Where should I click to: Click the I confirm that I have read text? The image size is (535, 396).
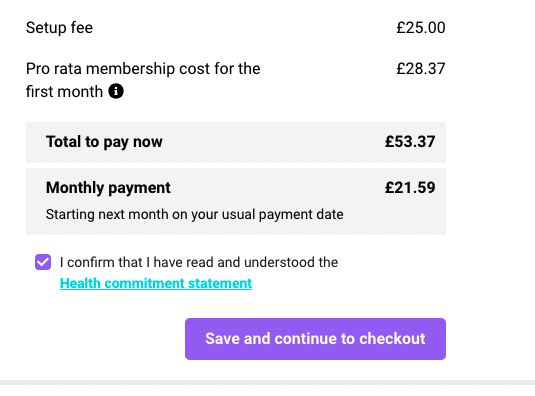(x=199, y=262)
